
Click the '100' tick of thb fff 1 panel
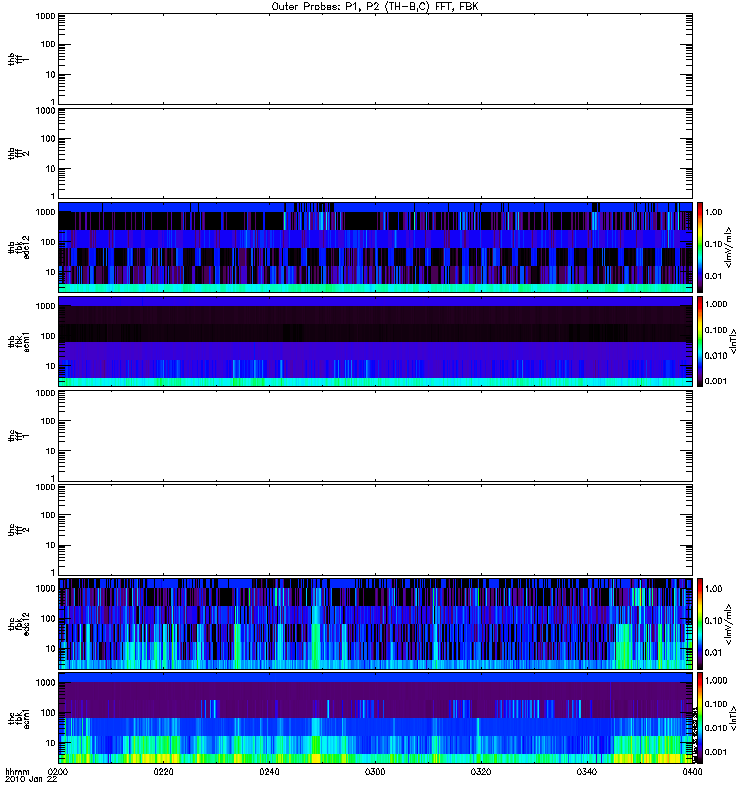tap(48, 44)
